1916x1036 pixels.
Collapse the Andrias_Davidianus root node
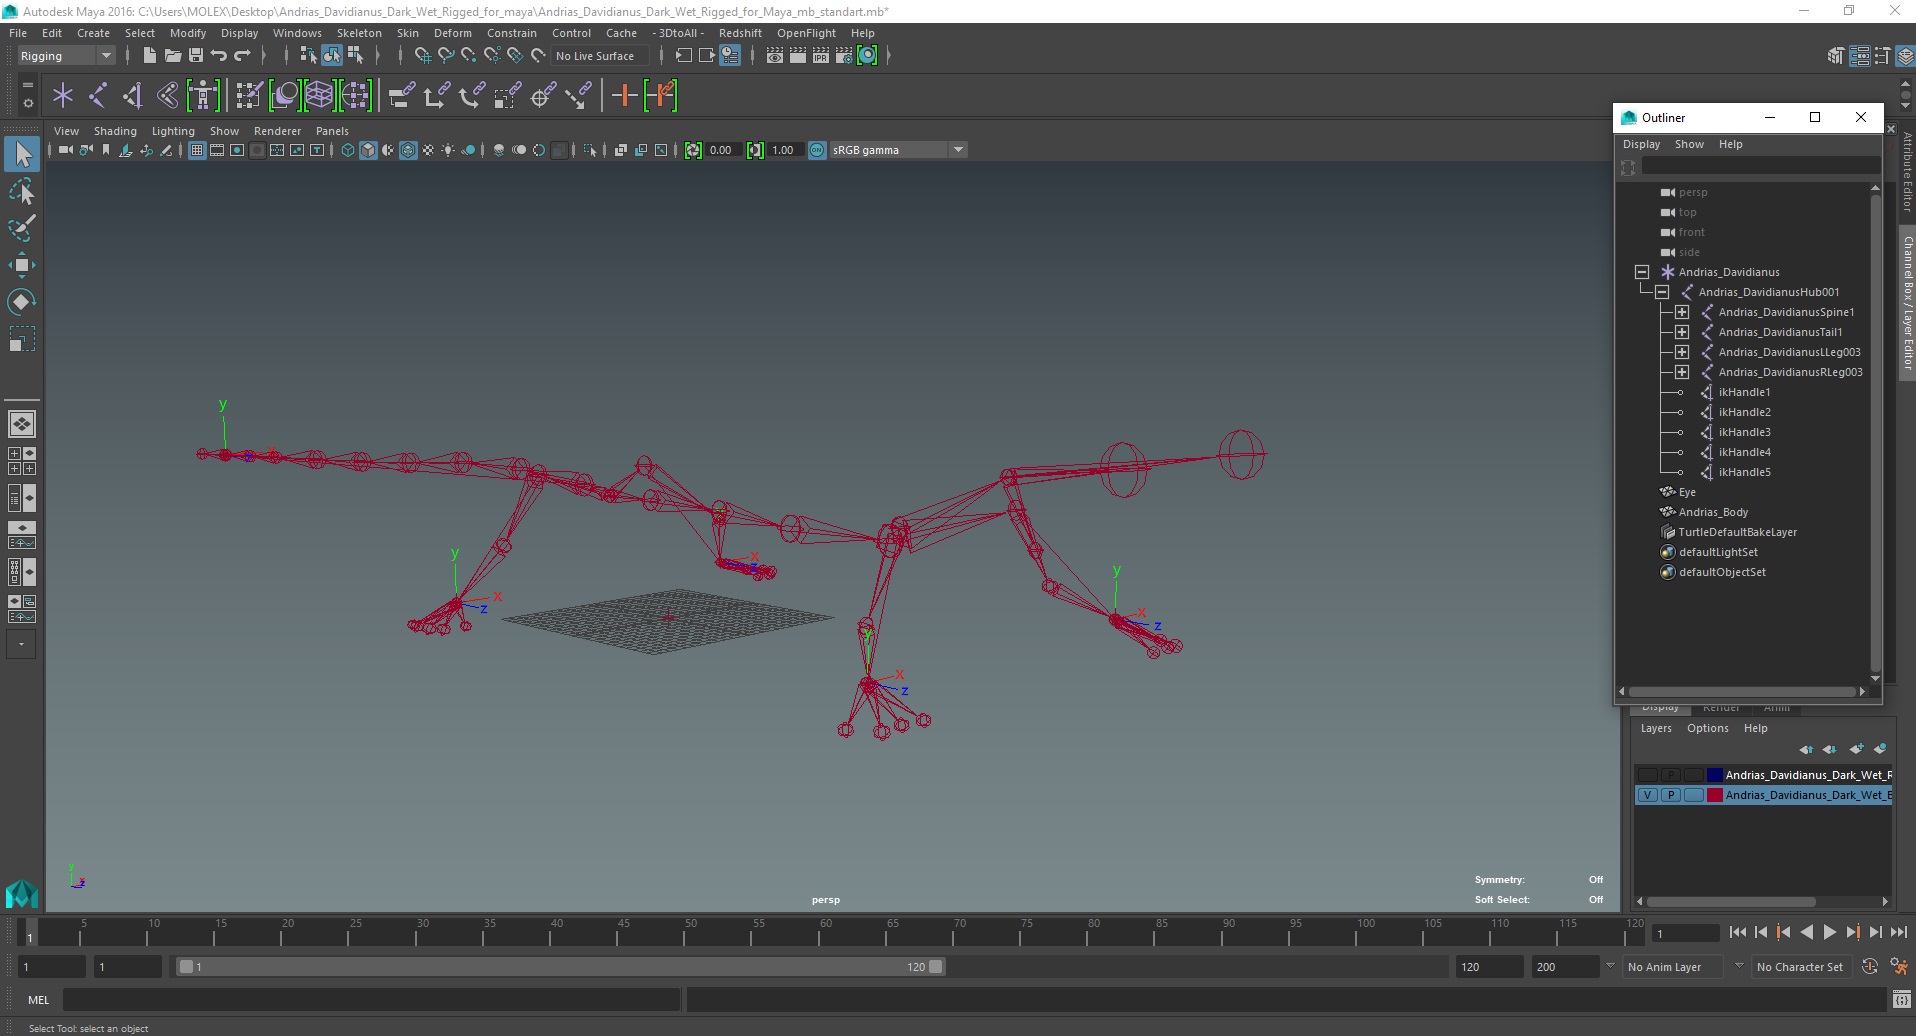tap(1642, 272)
